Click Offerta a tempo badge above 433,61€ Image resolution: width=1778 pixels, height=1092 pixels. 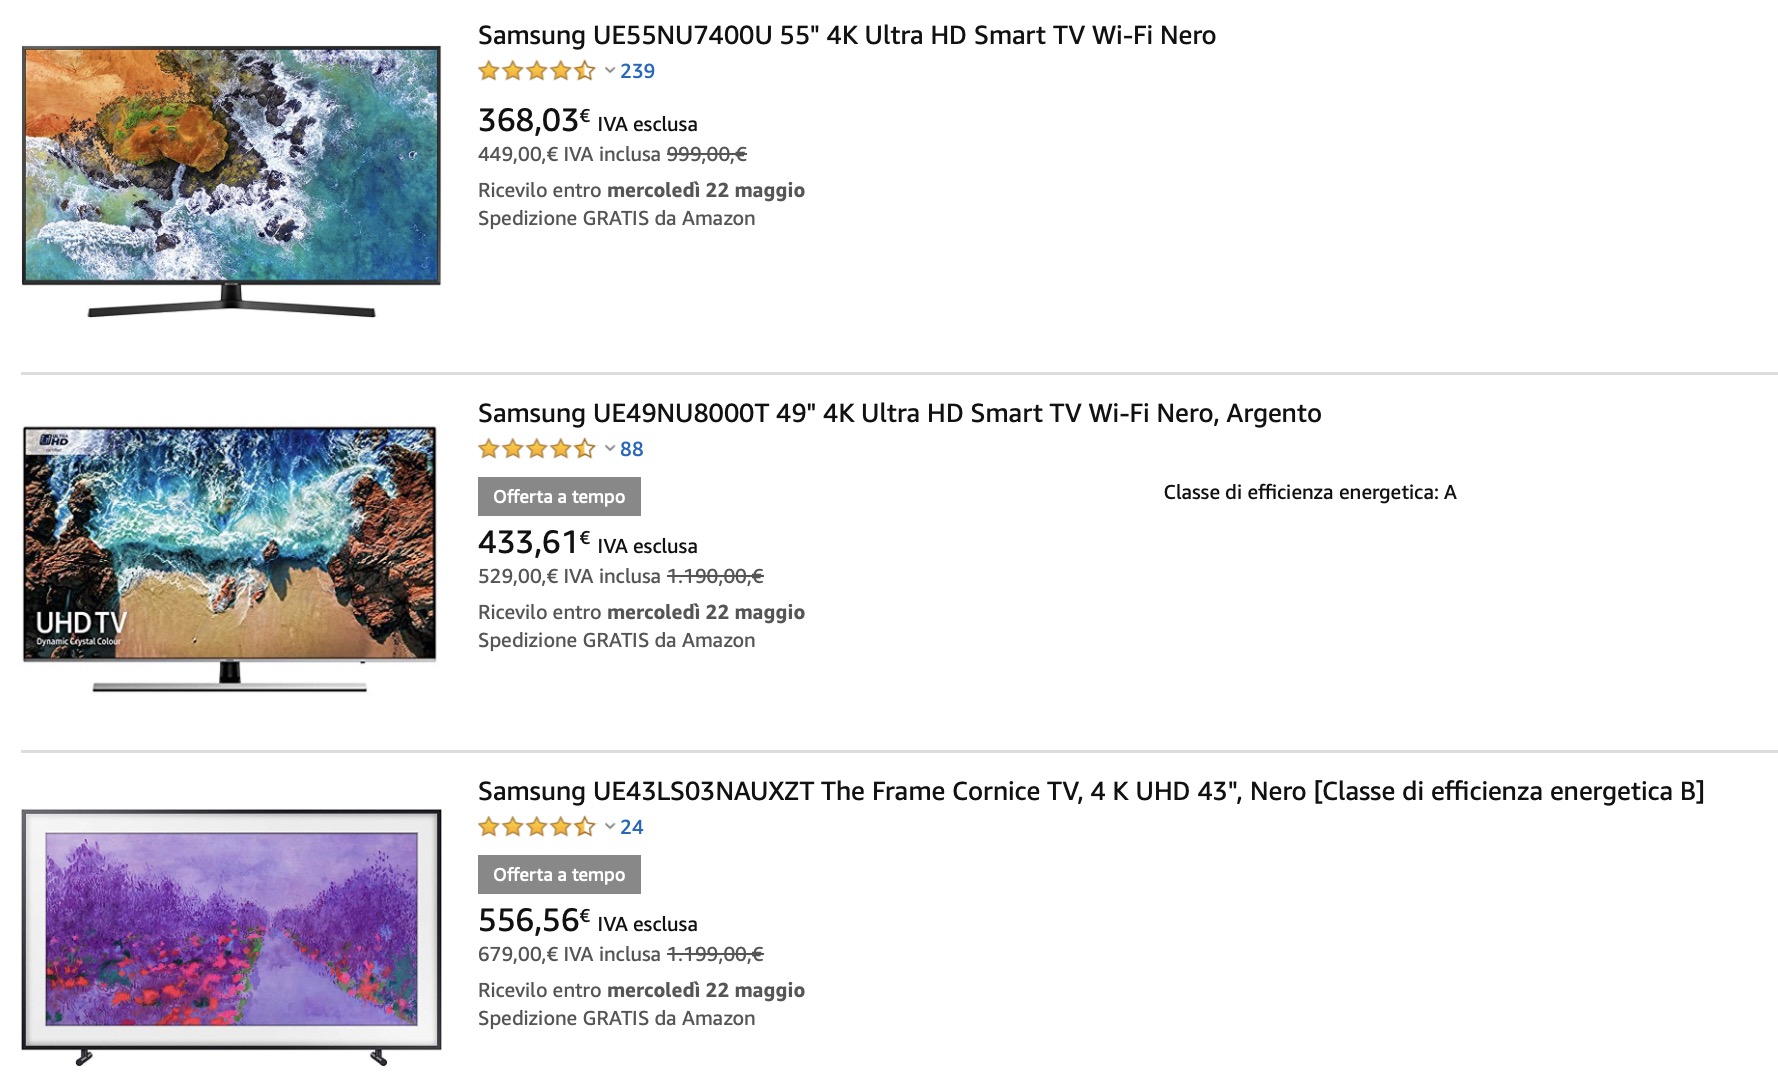point(559,497)
